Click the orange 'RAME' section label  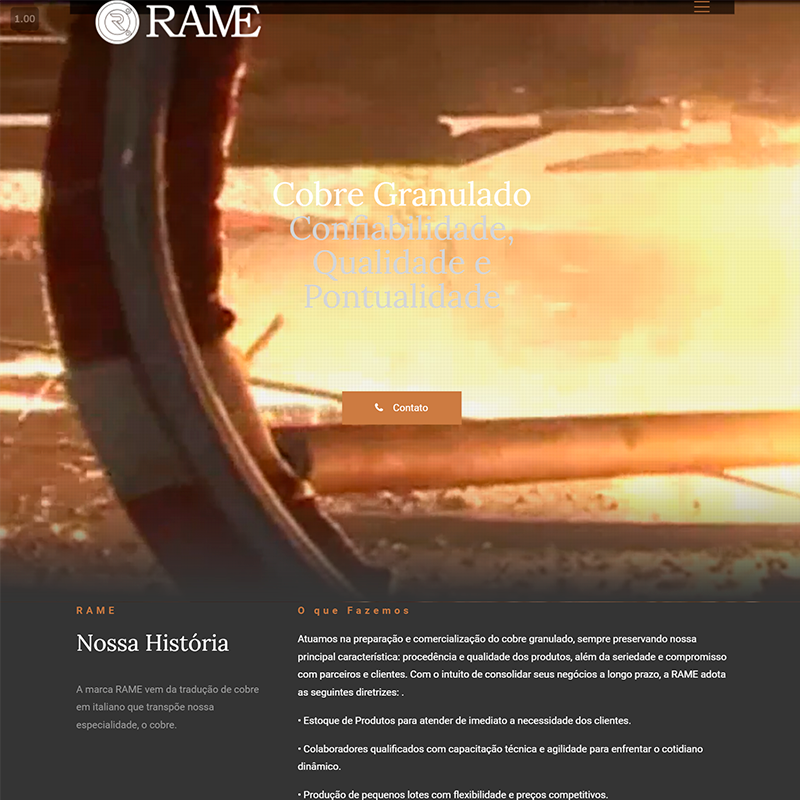tap(96, 610)
